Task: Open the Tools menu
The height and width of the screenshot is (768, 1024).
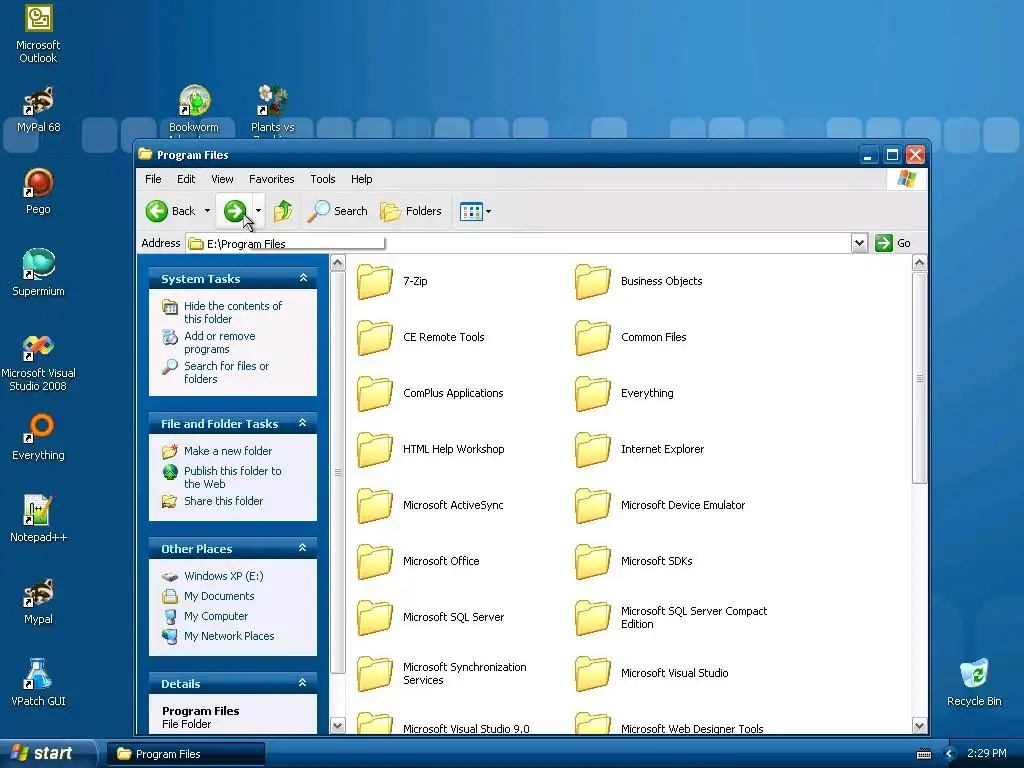Action: [323, 179]
